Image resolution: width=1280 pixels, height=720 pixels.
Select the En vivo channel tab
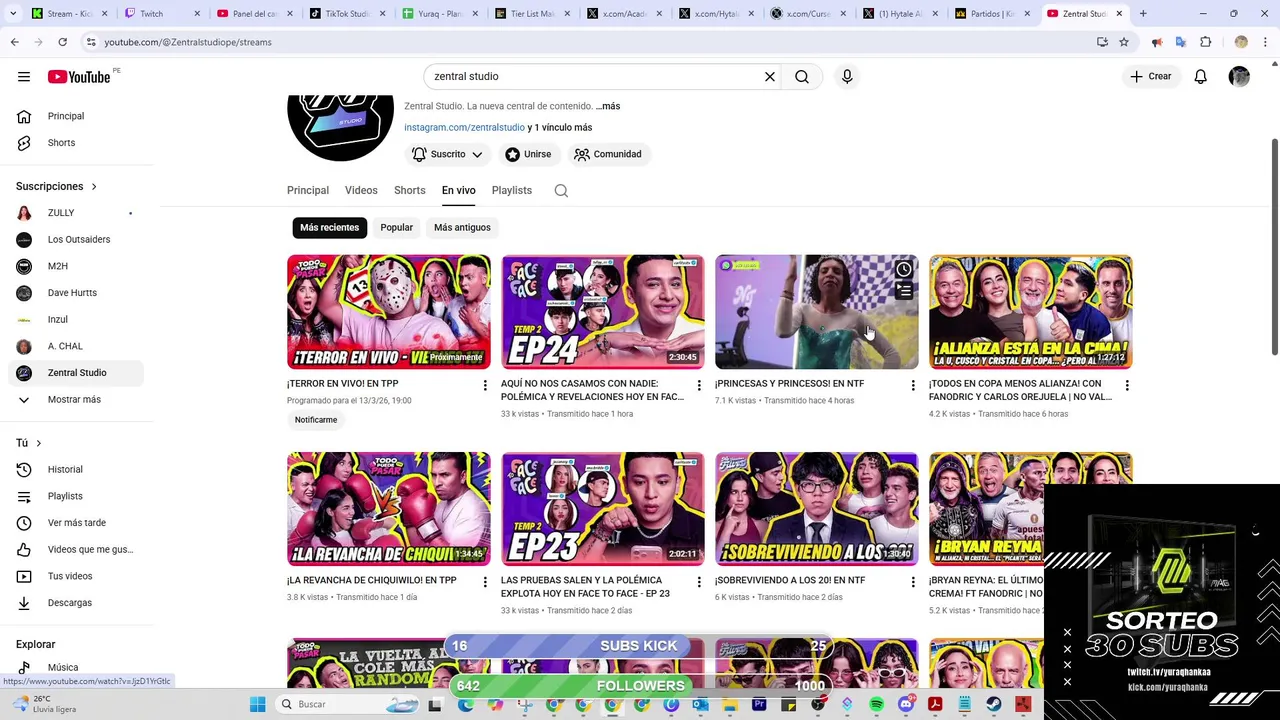click(x=459, y=190)
